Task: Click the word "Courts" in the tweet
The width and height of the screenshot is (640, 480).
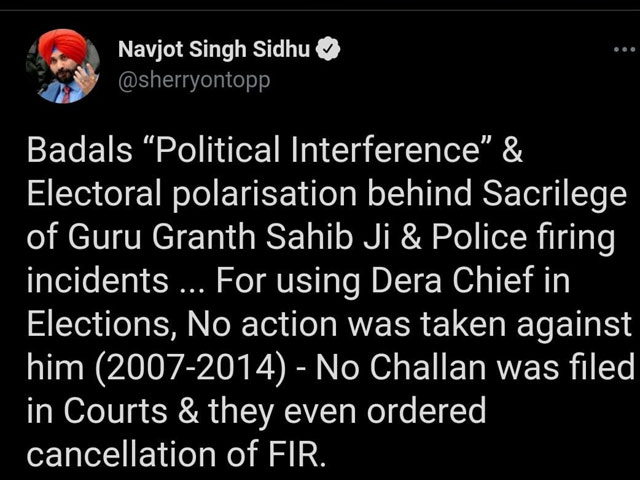Action: 116,411
